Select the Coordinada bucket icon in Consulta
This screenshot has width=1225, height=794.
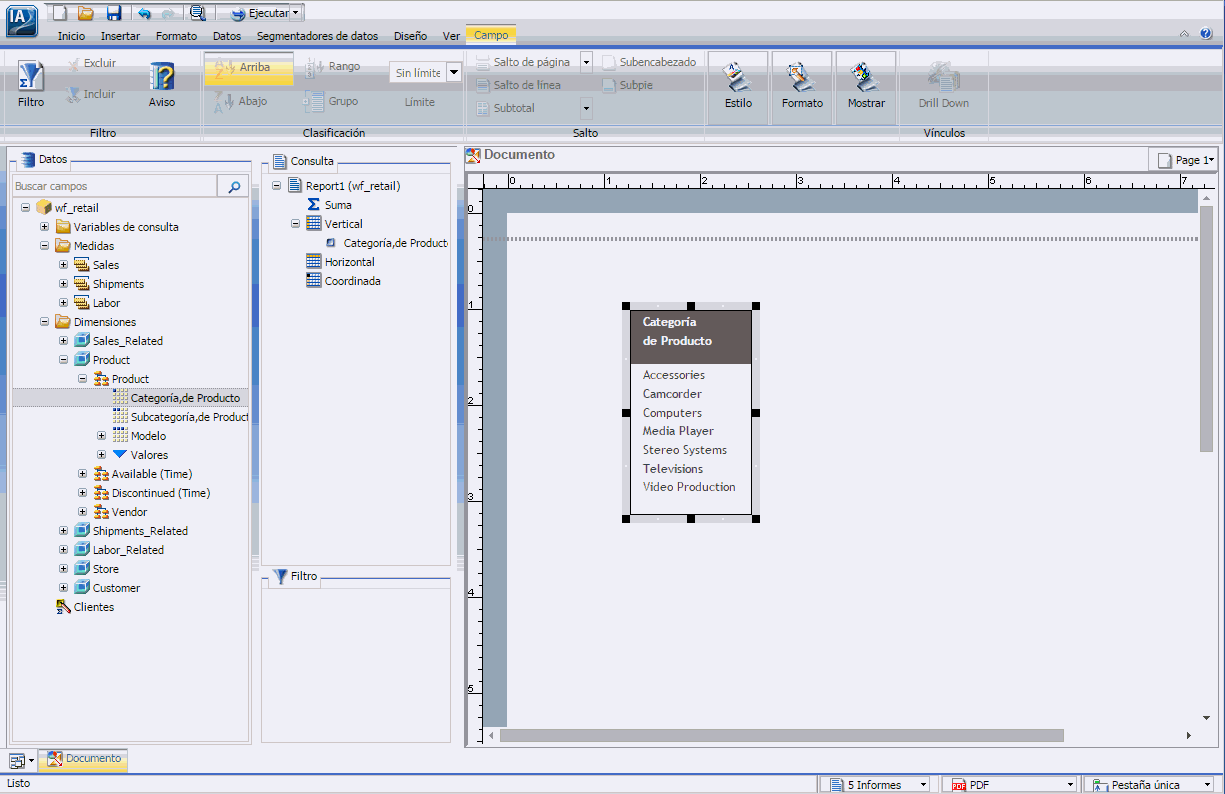click(314, 281)
